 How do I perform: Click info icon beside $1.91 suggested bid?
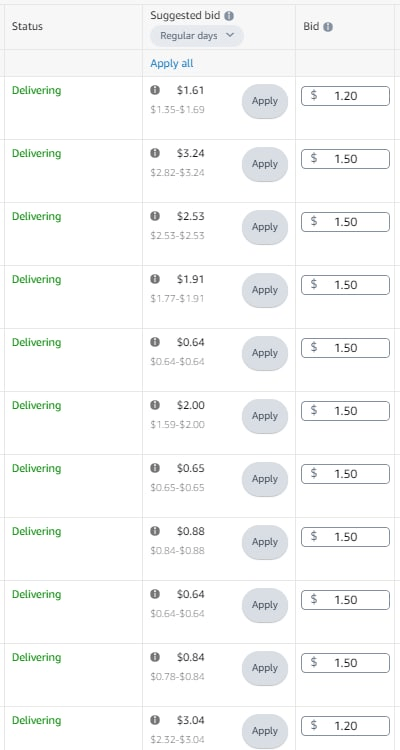[155, 279]
